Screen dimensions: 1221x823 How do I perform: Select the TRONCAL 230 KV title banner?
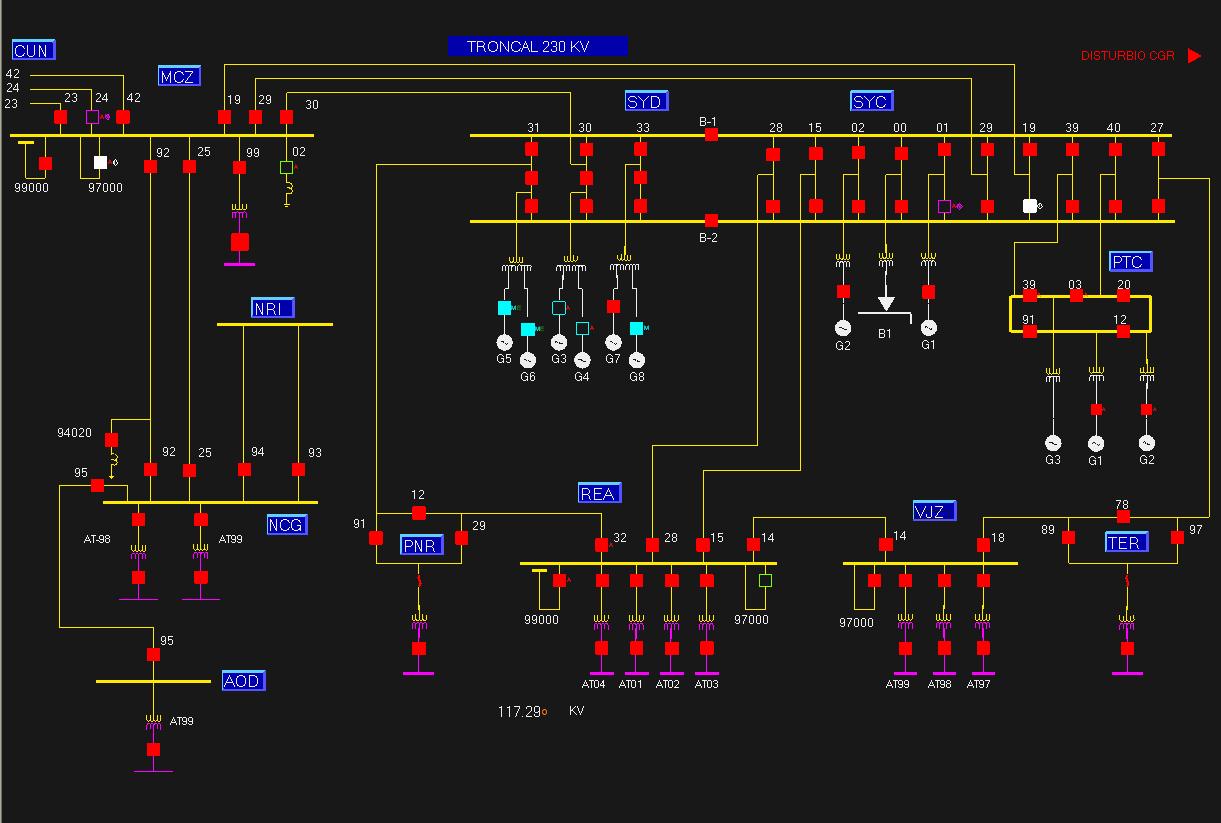(538, 46)
